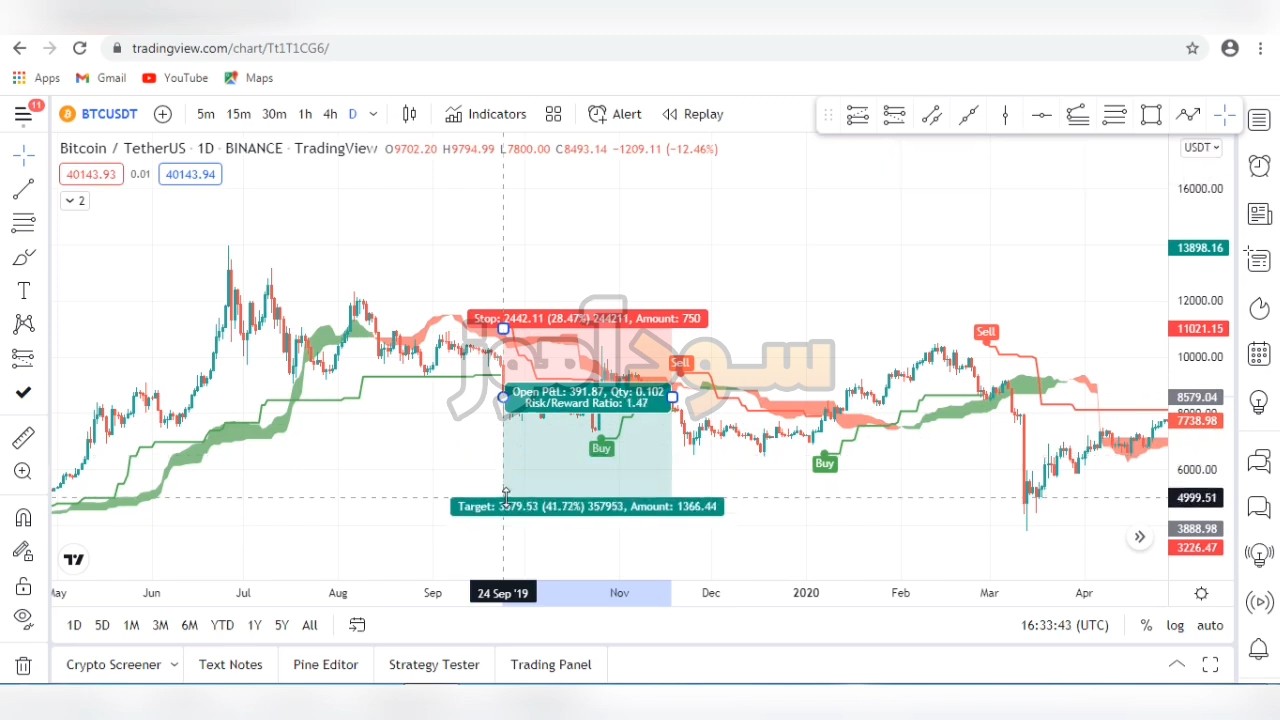Image resolution: width=1280 pixels, height=720 pixels.
Task: Jump to latest bar arrow
Action: click(x=1139, y=537)
